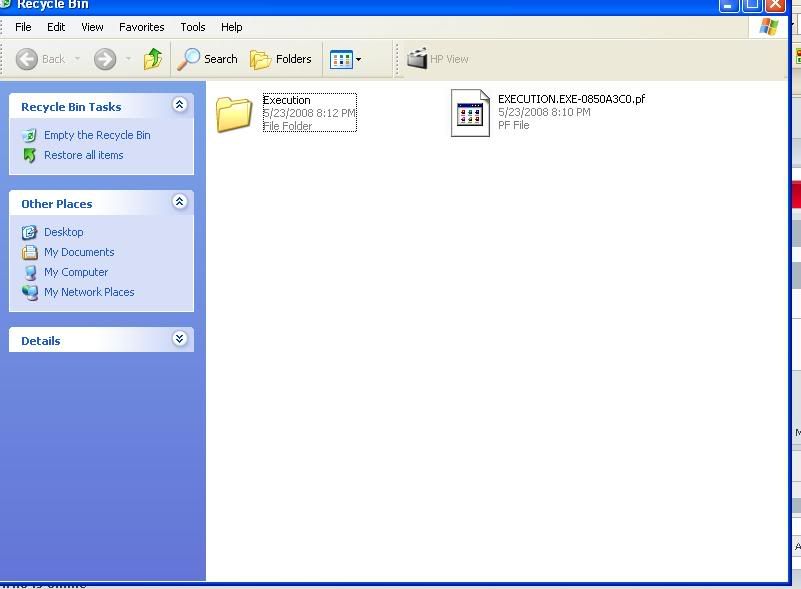Select the EXECUTION.EXE-0850A3C0.pf file icon
This screenshot has height=589, width=801.
[470, 113]
